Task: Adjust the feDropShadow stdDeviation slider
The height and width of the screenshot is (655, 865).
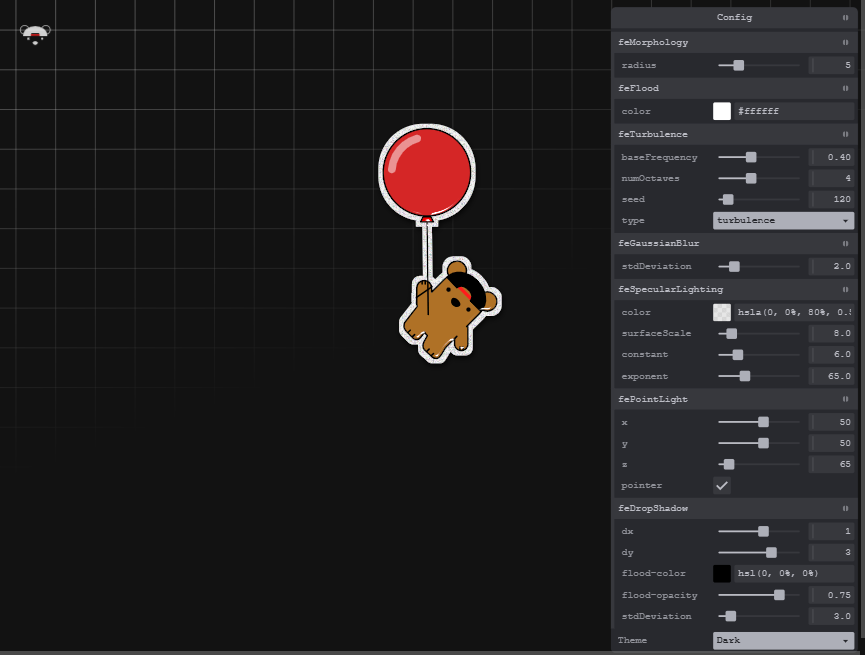Action: point(759,616)
